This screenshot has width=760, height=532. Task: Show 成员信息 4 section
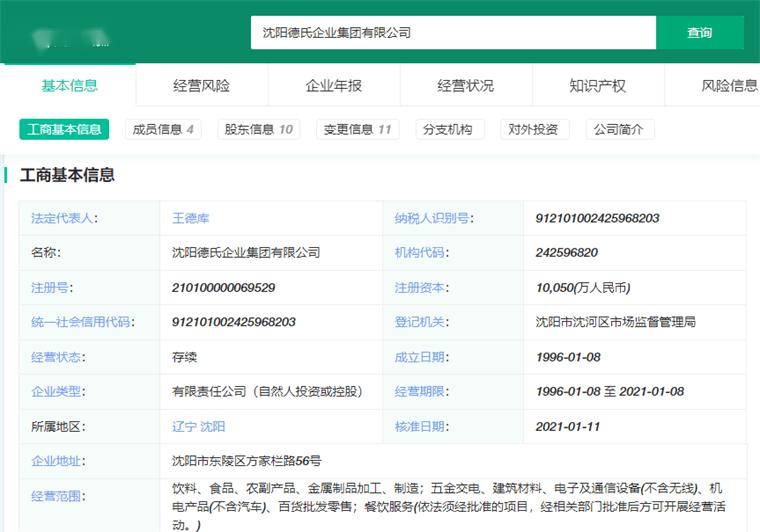click(163, 129)
